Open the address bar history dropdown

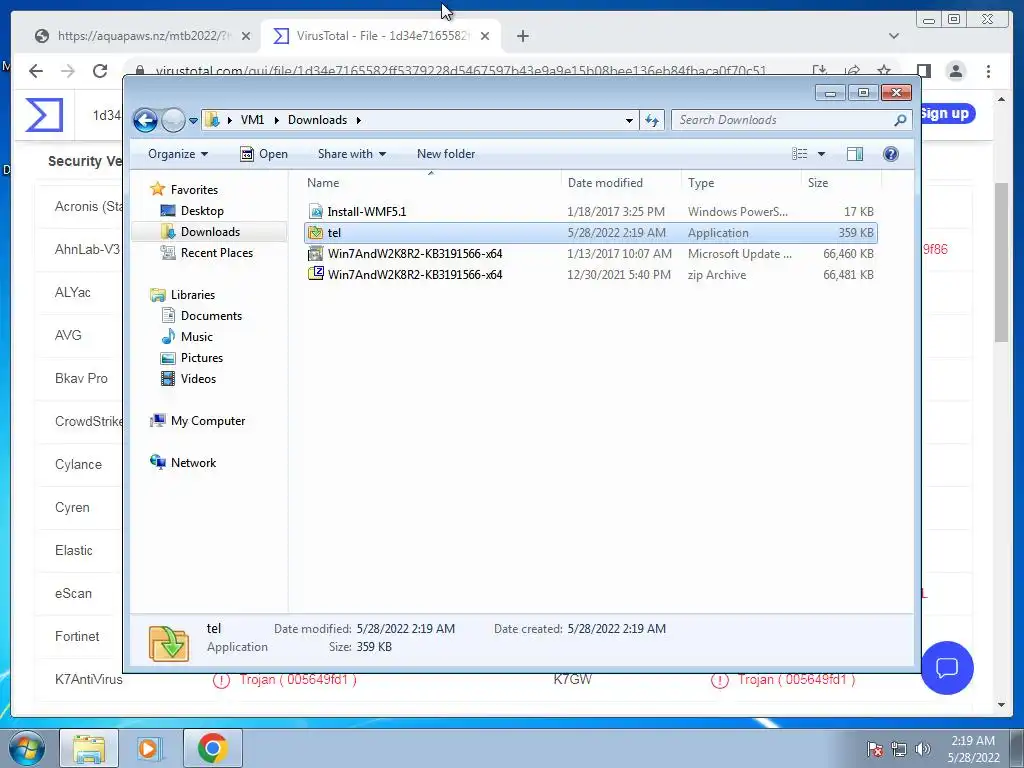click(x=629, y=120)
